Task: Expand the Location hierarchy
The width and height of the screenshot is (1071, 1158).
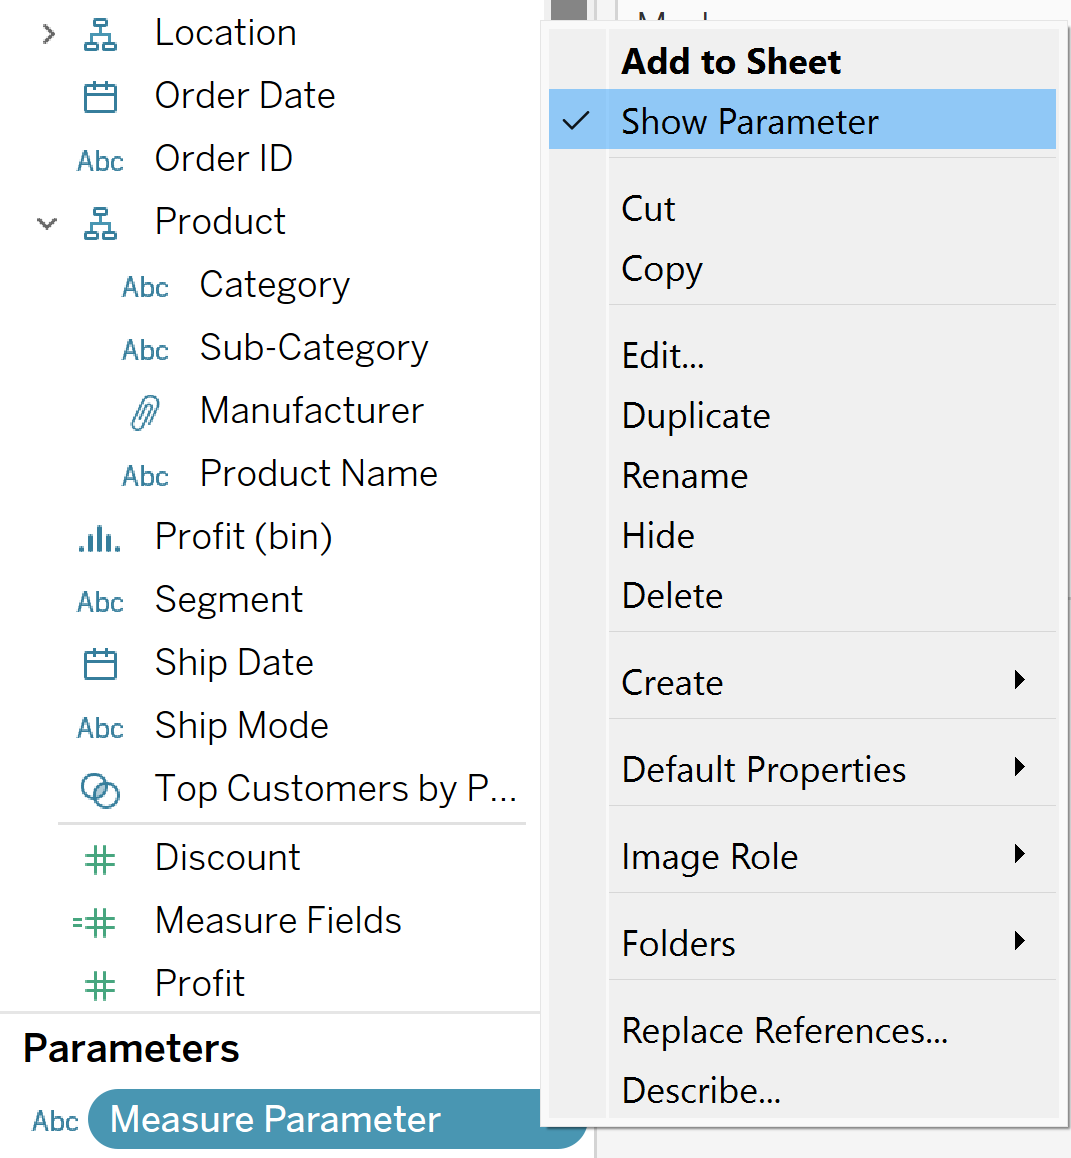Action: tap(48, 34)
